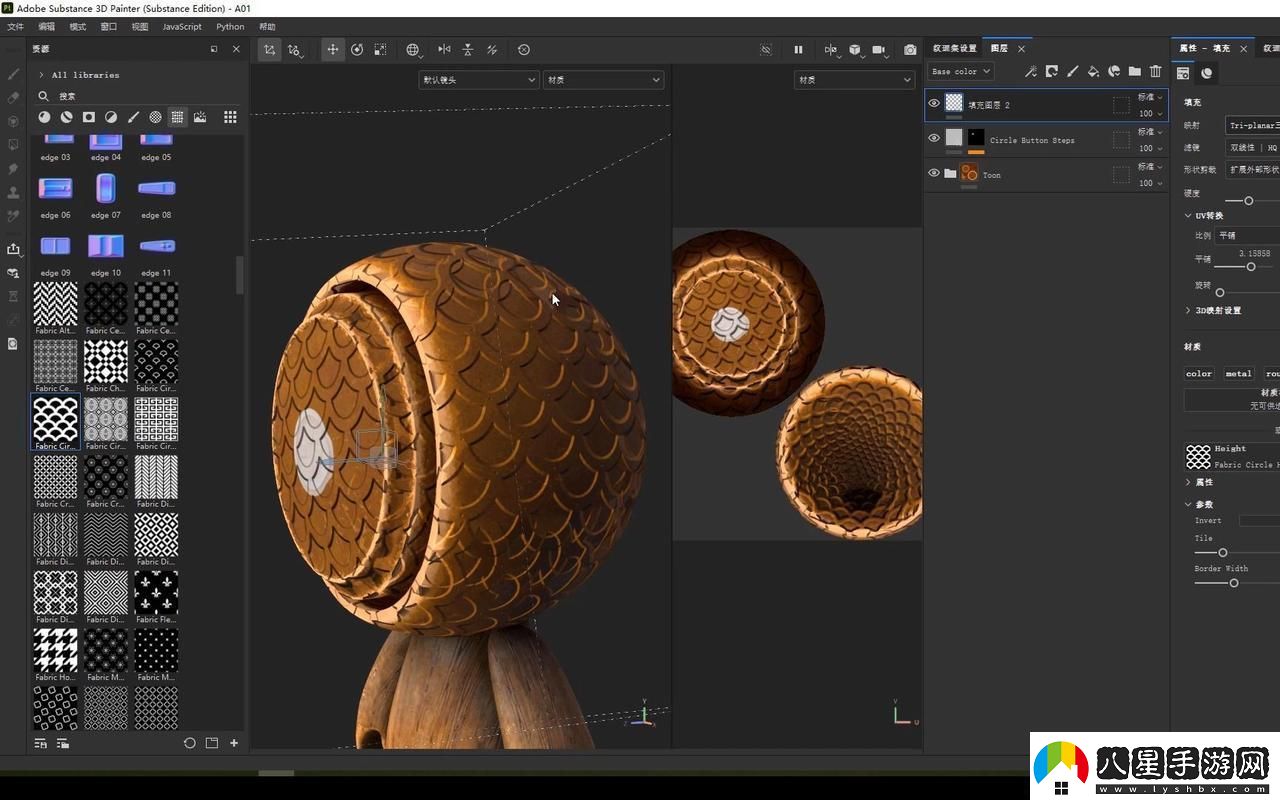Hide the Toon folder layer
This screenshot has width=1280, height=800.
[x=934, y=173]
